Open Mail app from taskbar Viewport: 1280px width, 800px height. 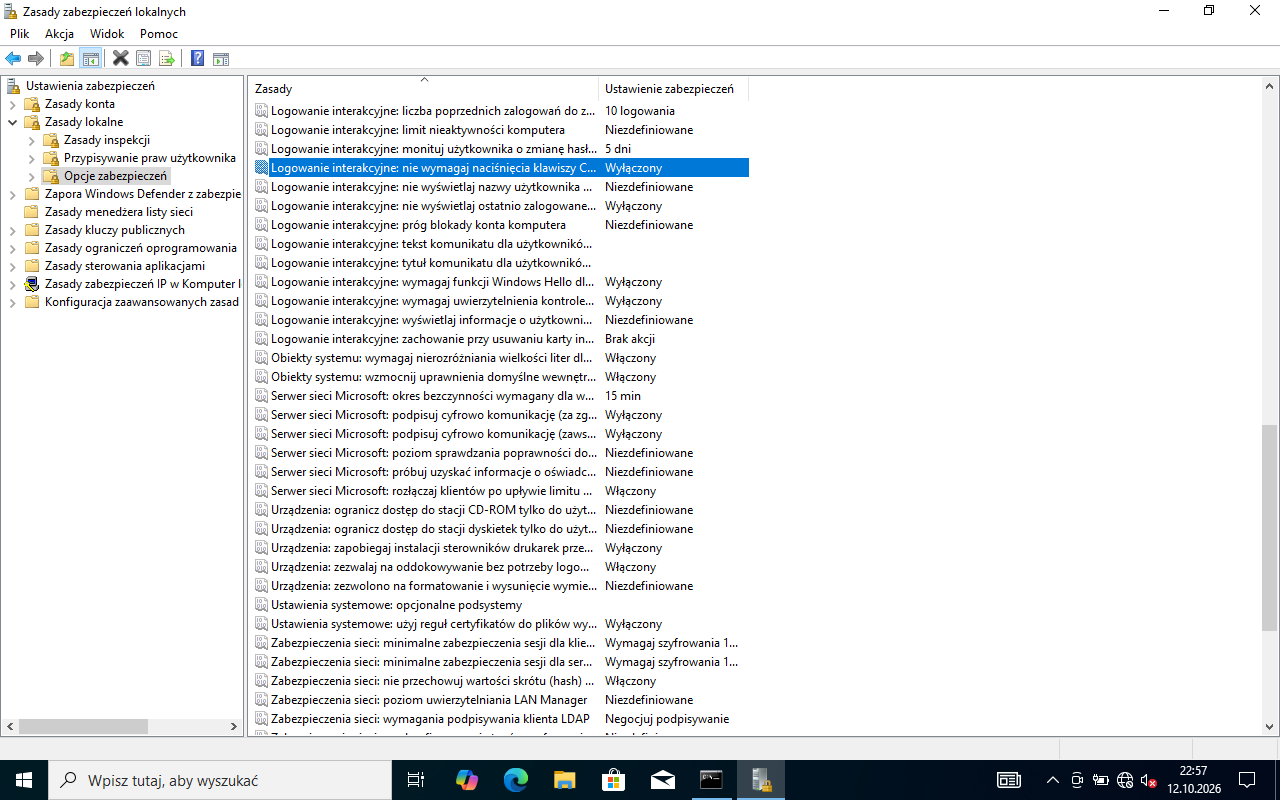click(x=662, y=780)
